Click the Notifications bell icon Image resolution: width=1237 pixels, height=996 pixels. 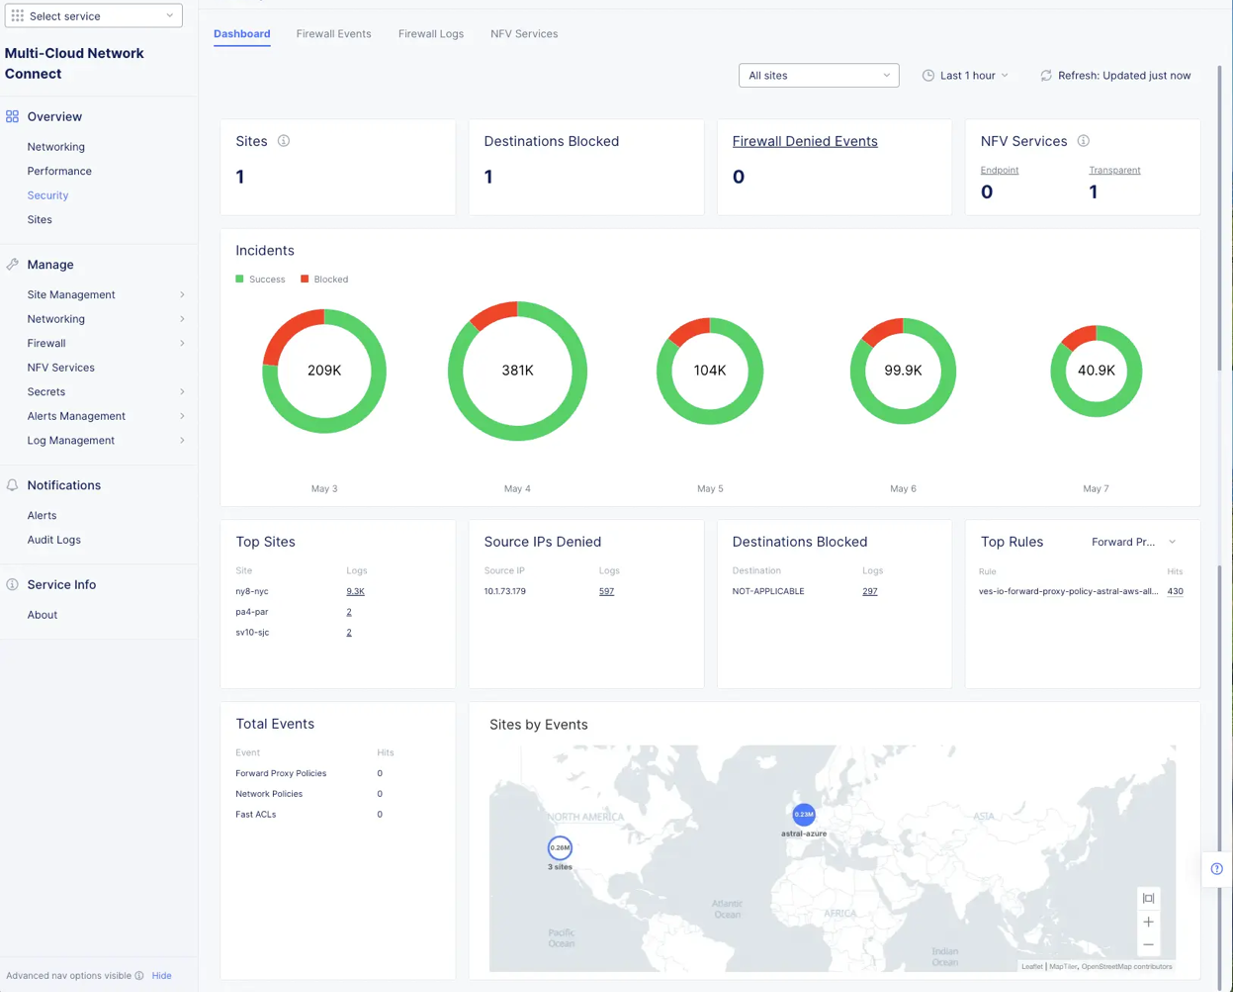[x=12, y=486]
